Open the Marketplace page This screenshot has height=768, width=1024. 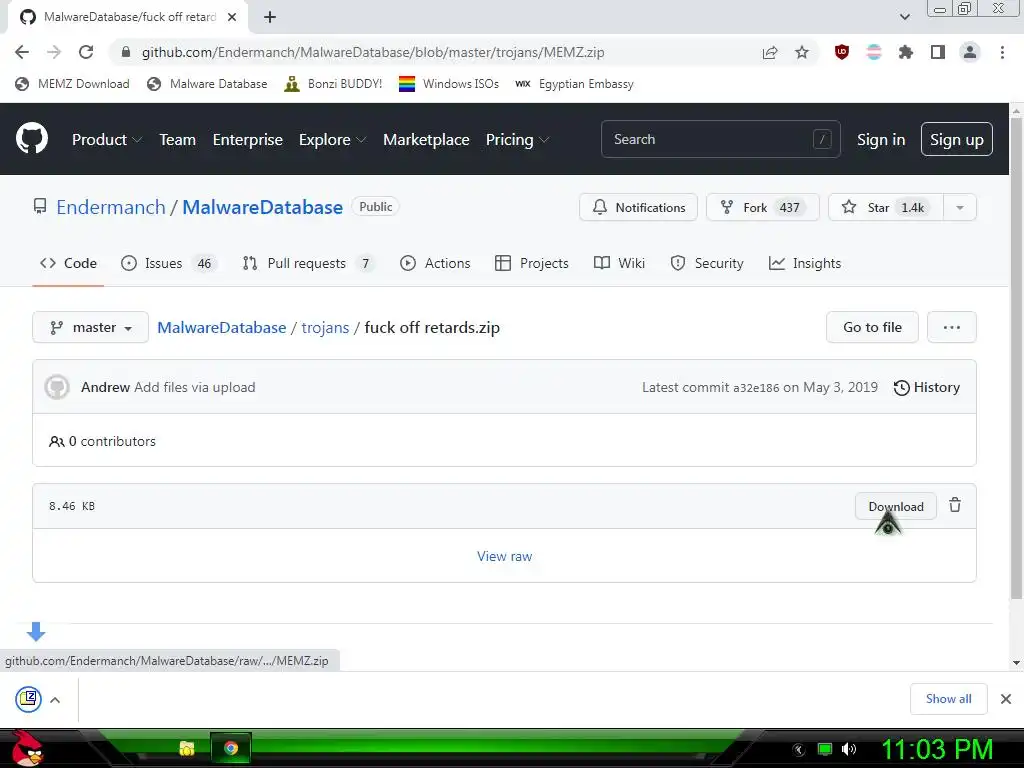click(x=426, y=140)
